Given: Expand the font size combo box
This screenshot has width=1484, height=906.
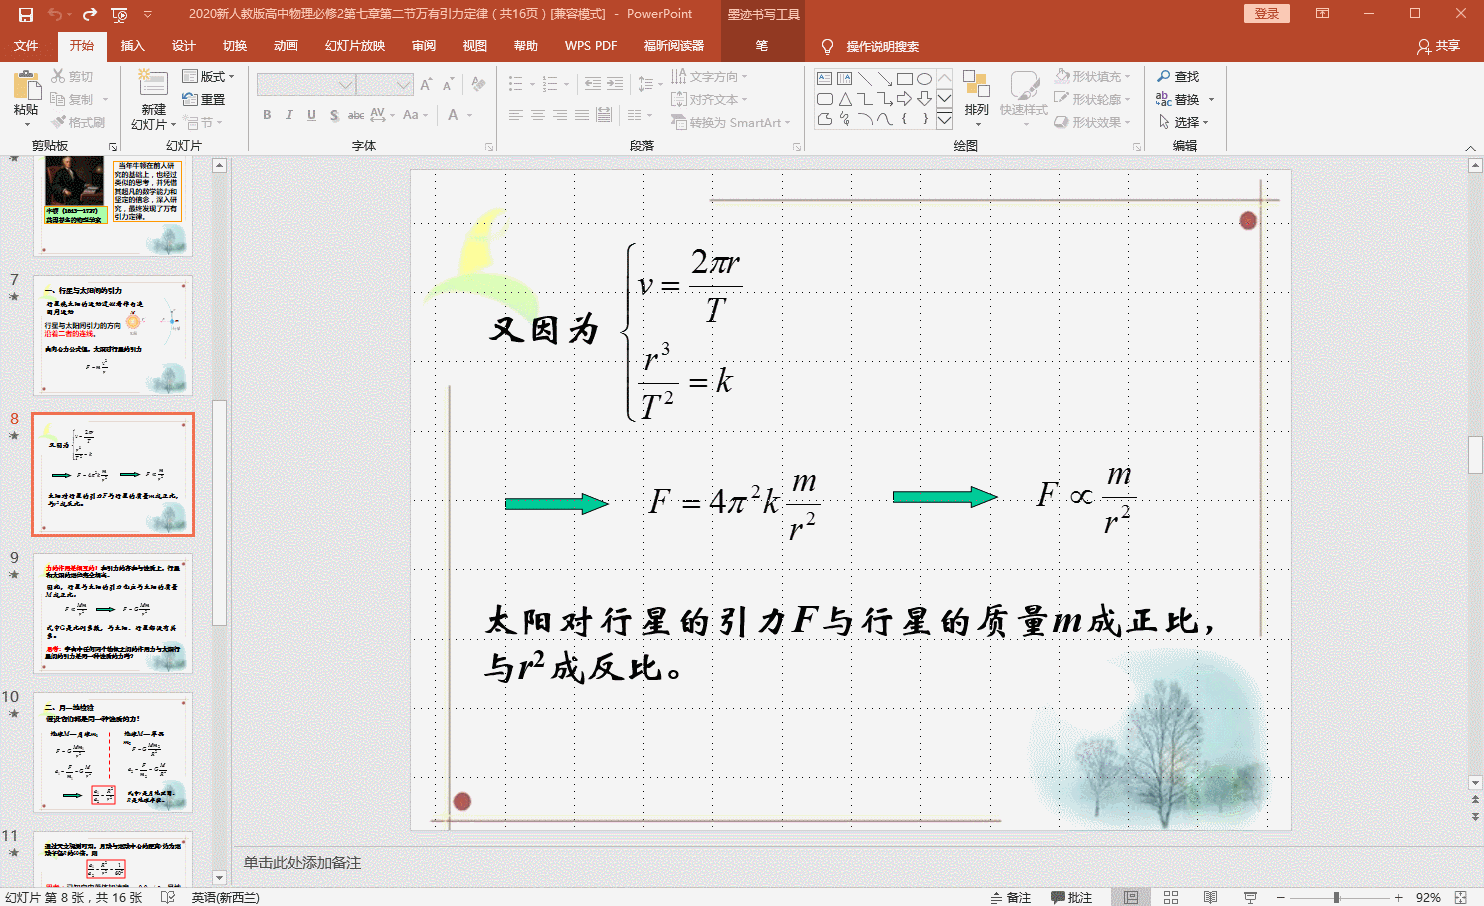Looking at the screenshot, I should coord(403,85).
